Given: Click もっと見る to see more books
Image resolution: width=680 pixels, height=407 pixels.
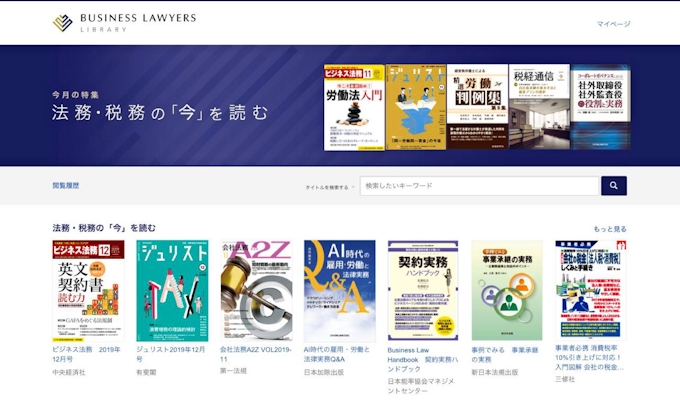Looking at the screenshot, I should point(609,229).
